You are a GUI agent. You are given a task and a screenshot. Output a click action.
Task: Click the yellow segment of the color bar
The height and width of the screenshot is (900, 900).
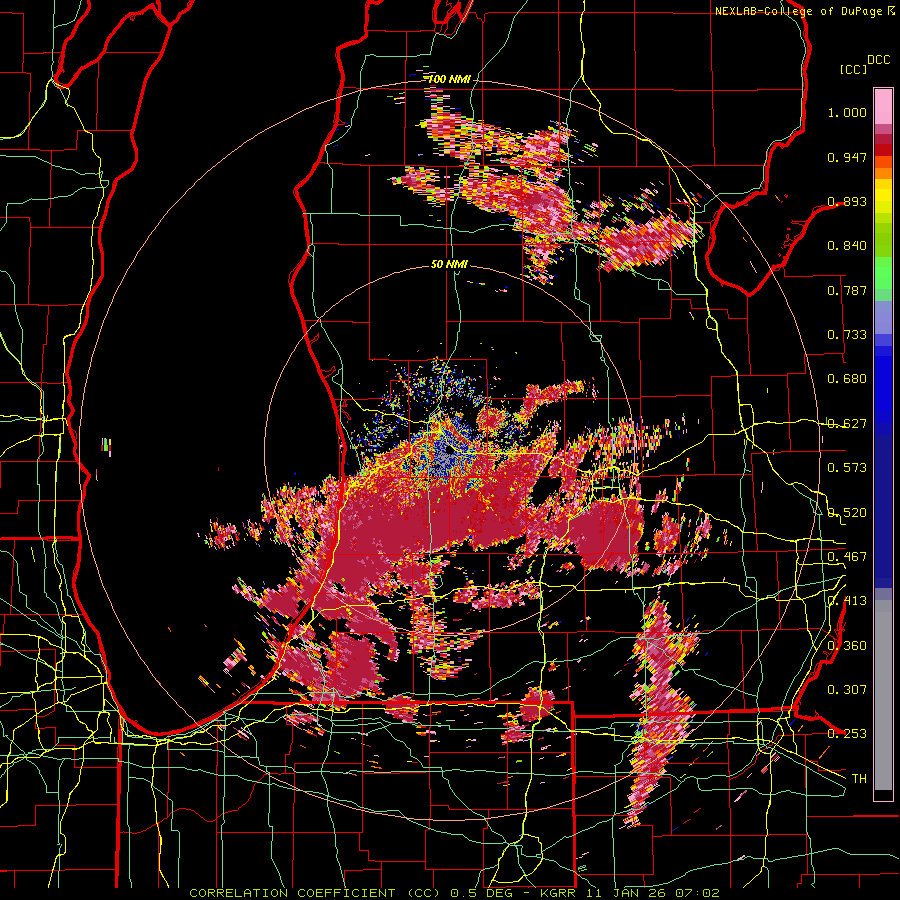[883, 198]
